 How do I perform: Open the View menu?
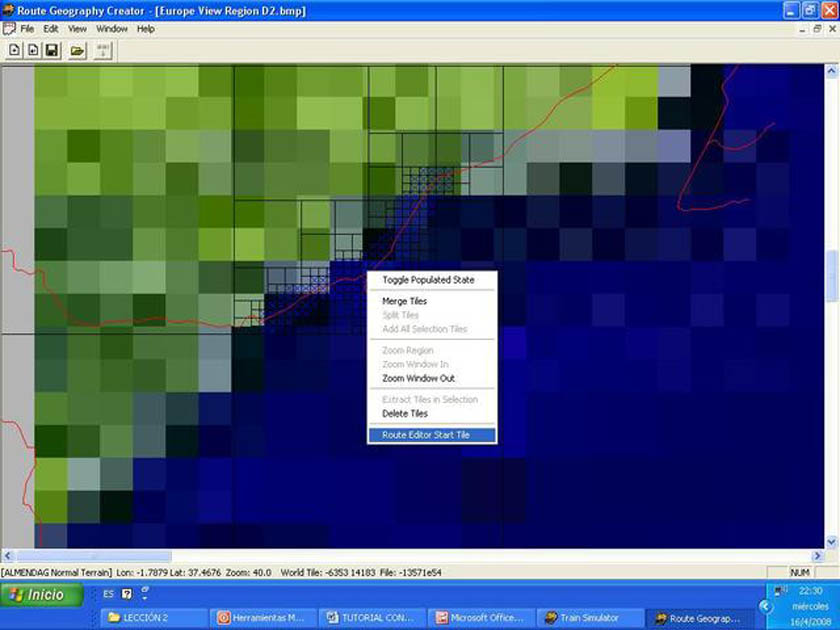click(x=77, y=29)
